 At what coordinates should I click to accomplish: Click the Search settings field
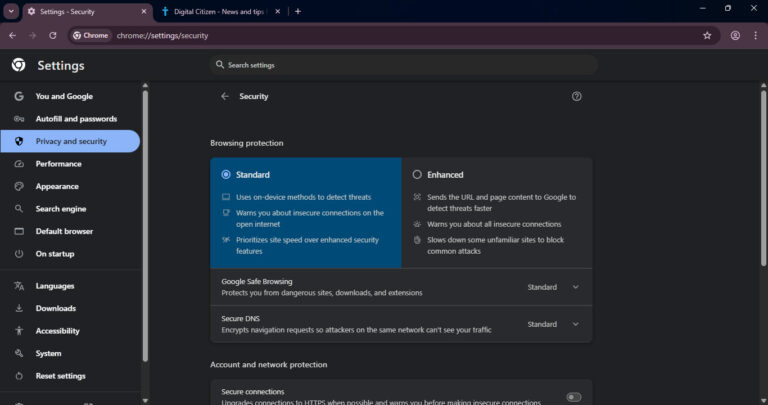(404, 65)
